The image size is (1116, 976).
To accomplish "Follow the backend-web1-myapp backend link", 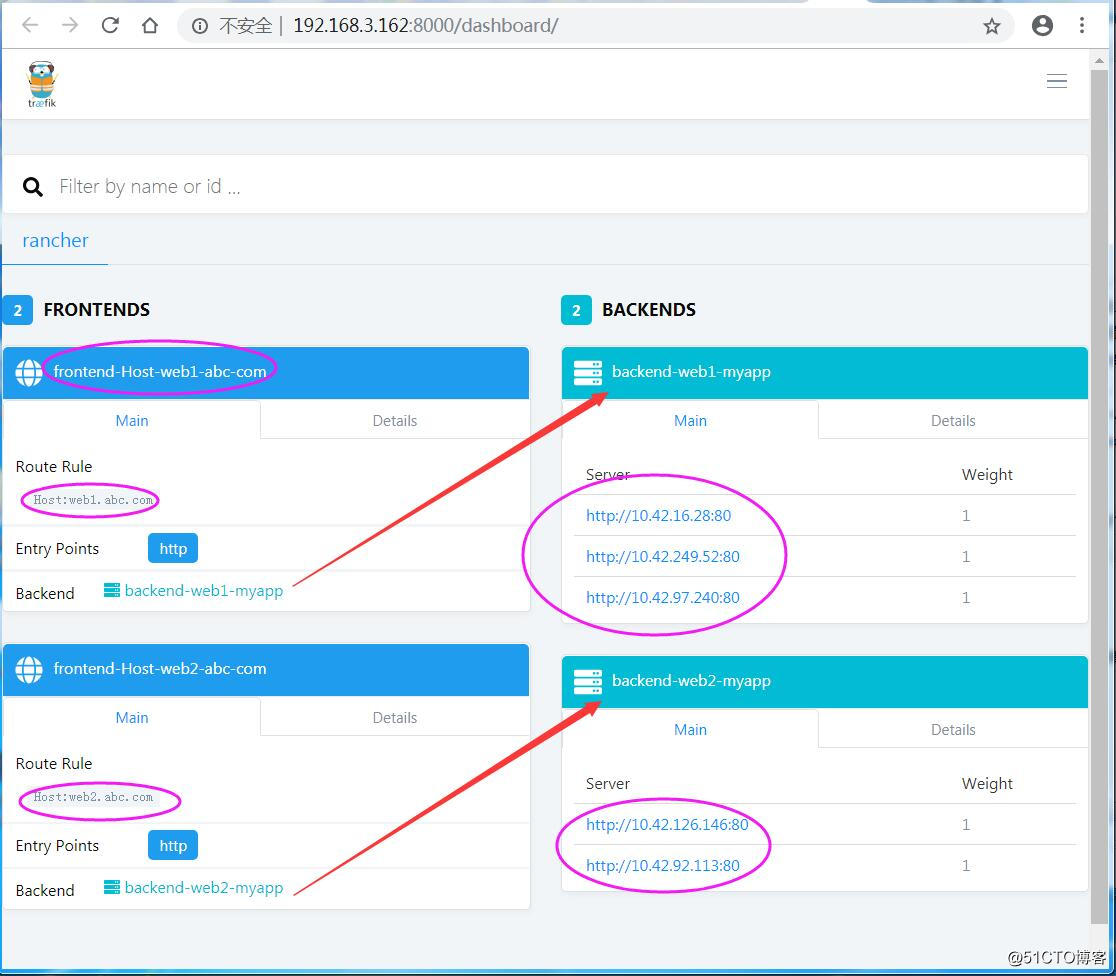I will (x=204, y=591).
